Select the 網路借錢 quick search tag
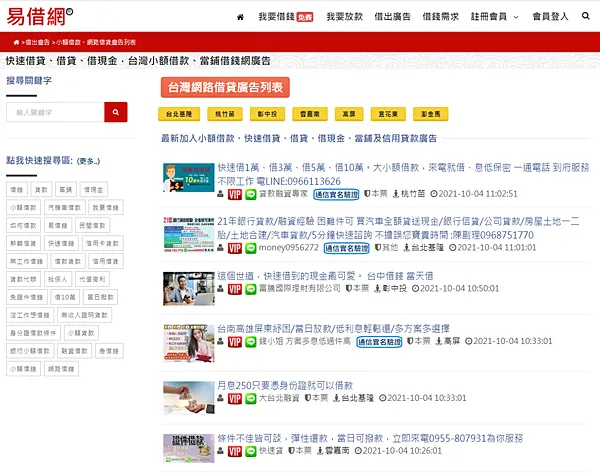600x473 pixels. tap(61, 369)
